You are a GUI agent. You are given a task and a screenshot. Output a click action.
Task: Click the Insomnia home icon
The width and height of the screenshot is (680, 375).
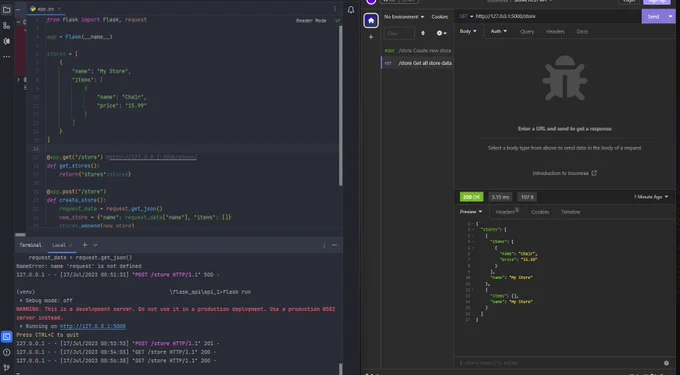pyautogui.click(x=371, y=20)
